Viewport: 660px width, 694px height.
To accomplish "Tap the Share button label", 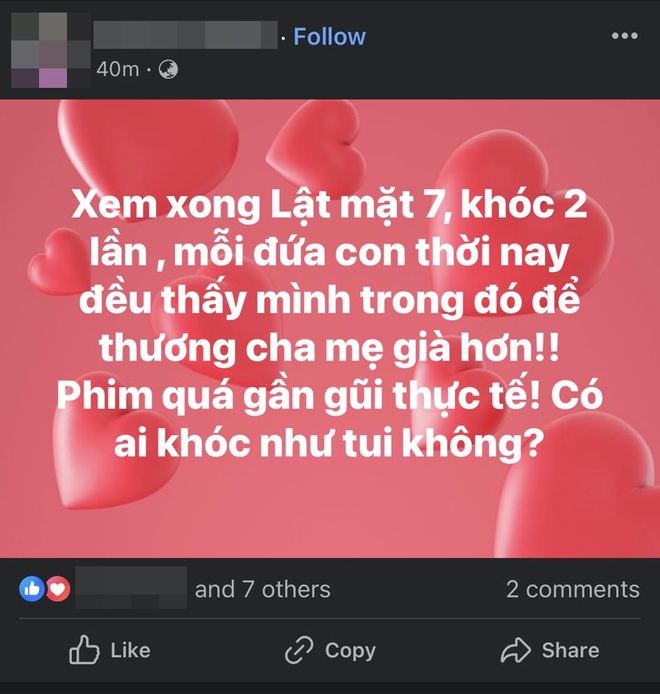I will (x=570, y=650).
